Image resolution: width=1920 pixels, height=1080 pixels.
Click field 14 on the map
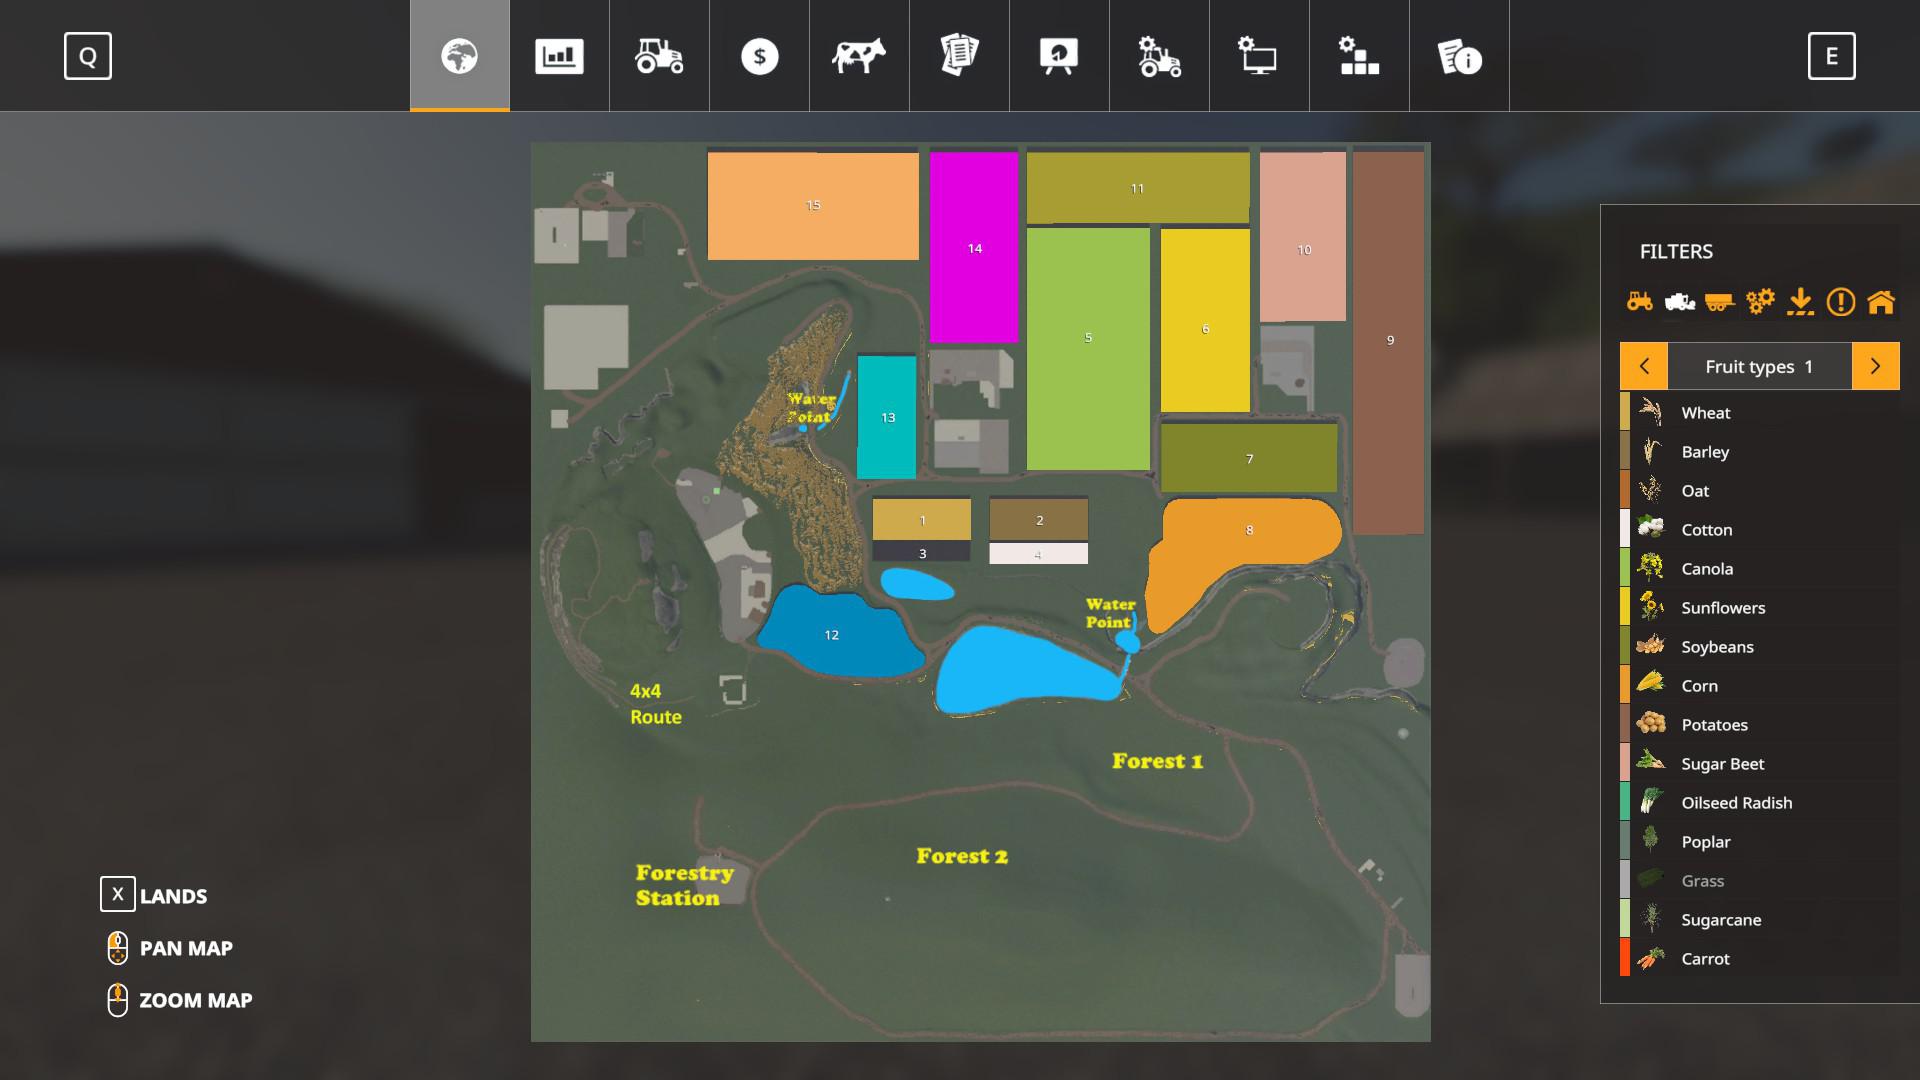pos(974,248)
